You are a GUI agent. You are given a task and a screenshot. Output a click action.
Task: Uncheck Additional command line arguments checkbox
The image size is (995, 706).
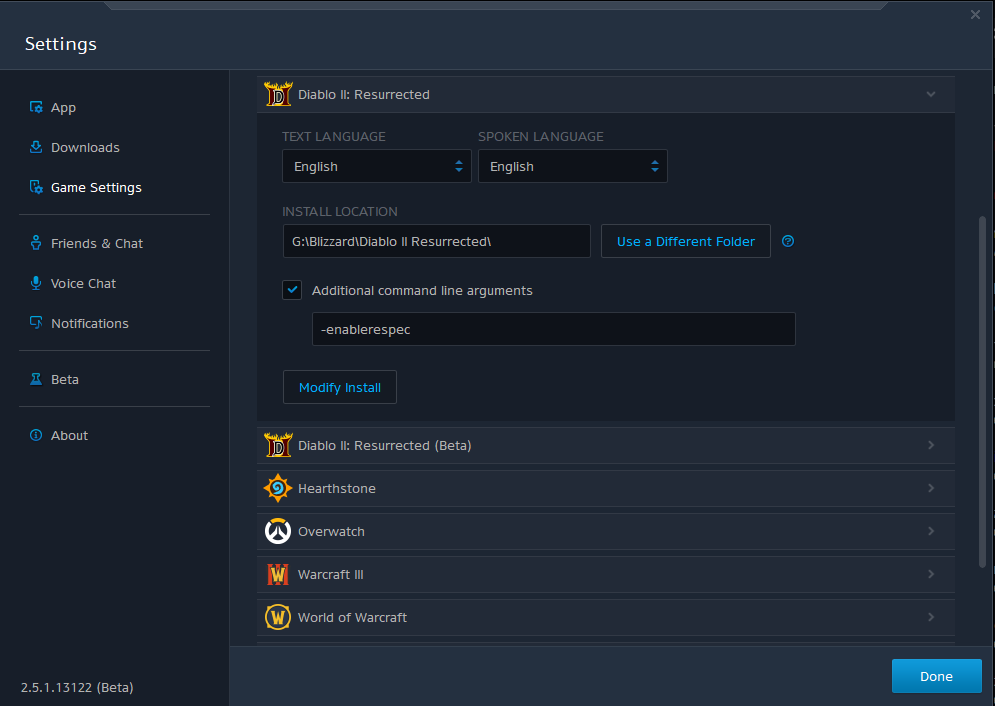pyautogui.click(x=292, y=290)
